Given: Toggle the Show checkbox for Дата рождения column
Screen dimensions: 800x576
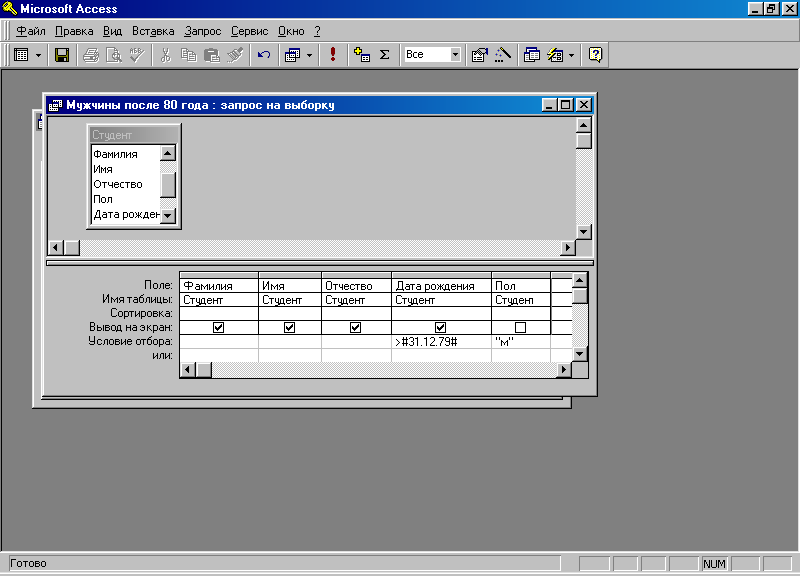Looking at the screenshot, I should pyautogui.click(x=440, y=328).
